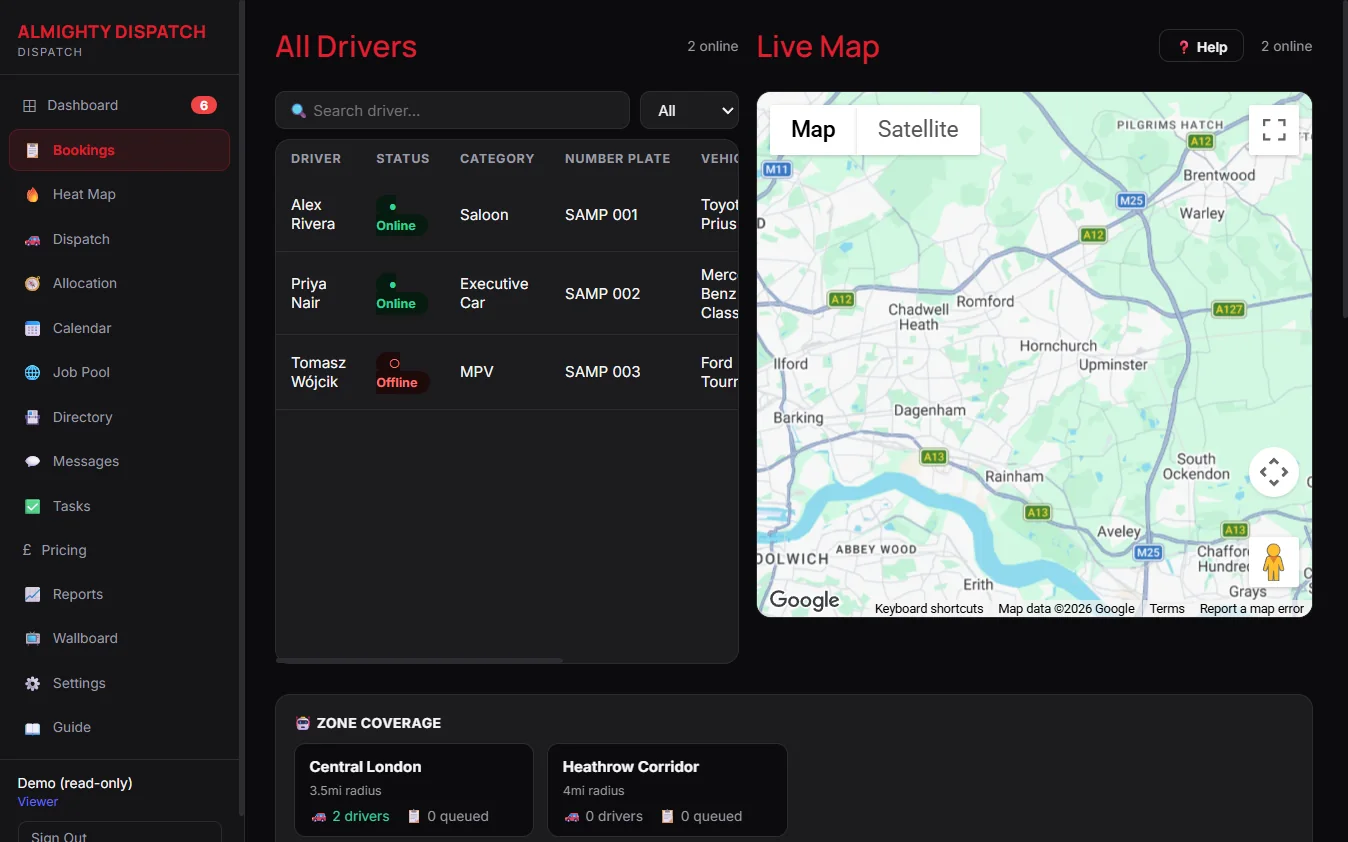The height and width of the screenshot is (842, 1348).
Task: Click the Bookings clipboard icon
Action: [33, 150]
